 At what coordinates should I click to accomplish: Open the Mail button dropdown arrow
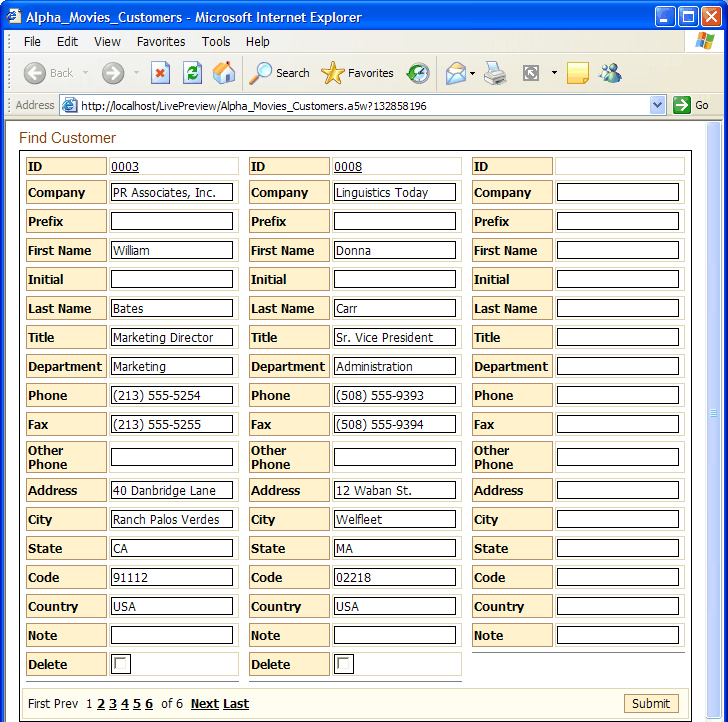(x=472, y=73)
